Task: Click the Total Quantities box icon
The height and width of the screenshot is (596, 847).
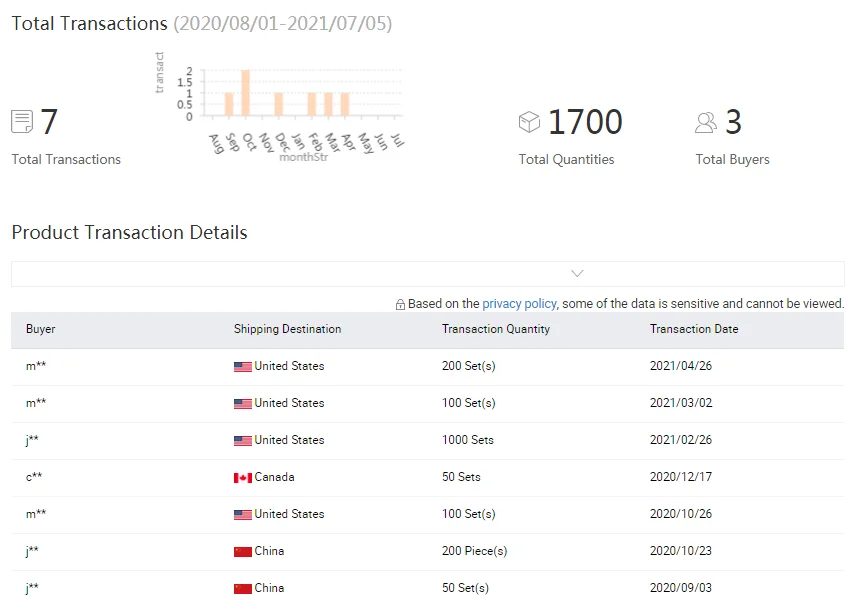Action: [529, 122]
